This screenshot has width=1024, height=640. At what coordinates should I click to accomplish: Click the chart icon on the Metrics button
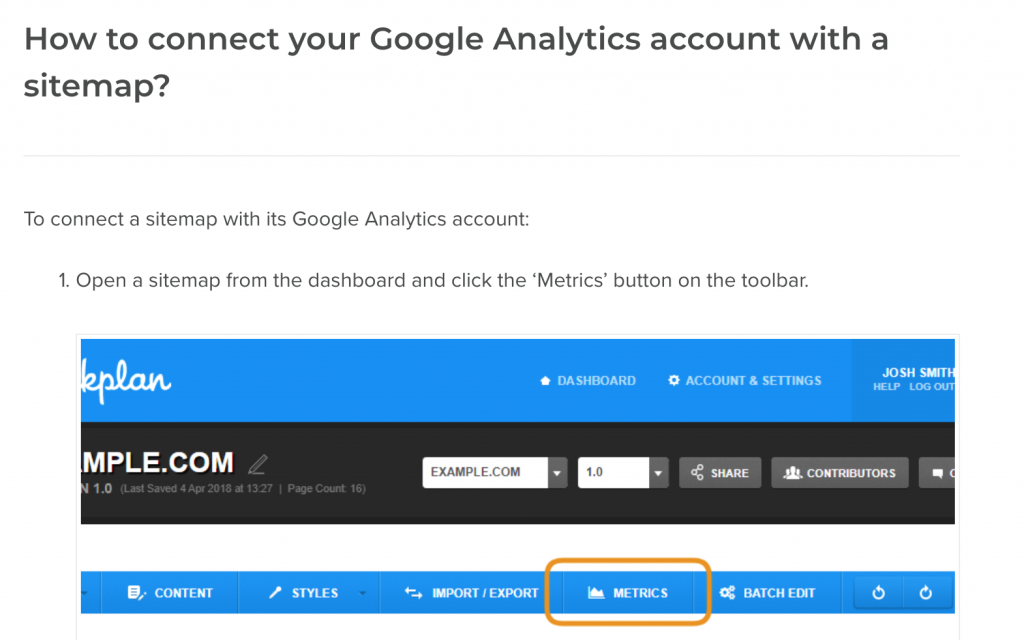coord(596,593)
